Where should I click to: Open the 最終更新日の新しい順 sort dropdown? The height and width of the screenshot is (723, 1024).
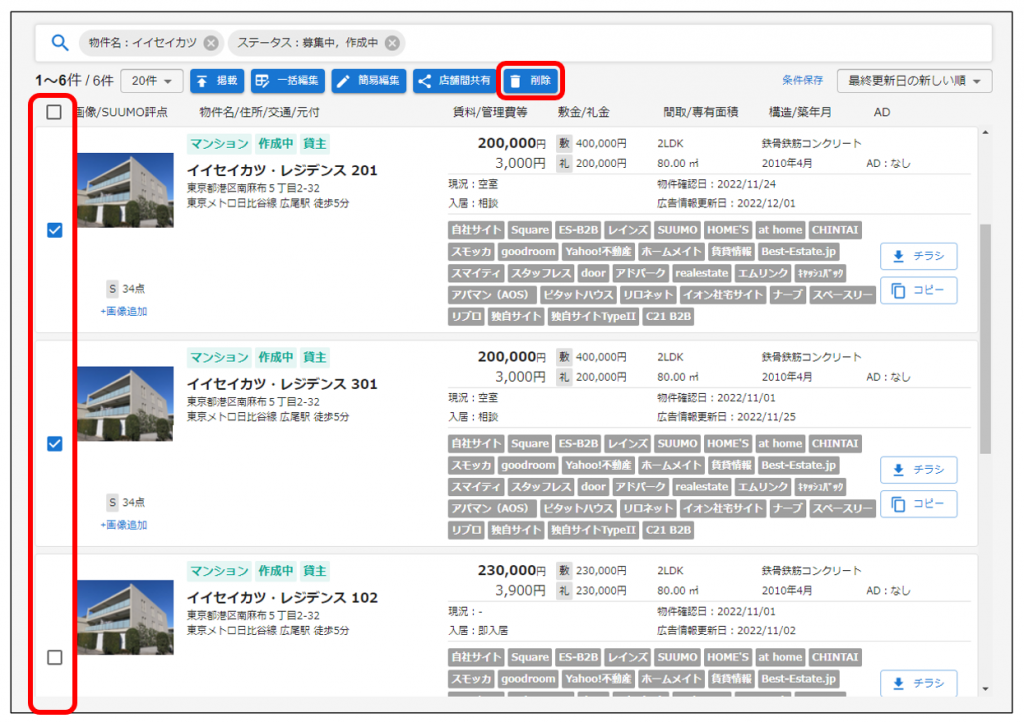pyautogui.click(x=914, y=81)
